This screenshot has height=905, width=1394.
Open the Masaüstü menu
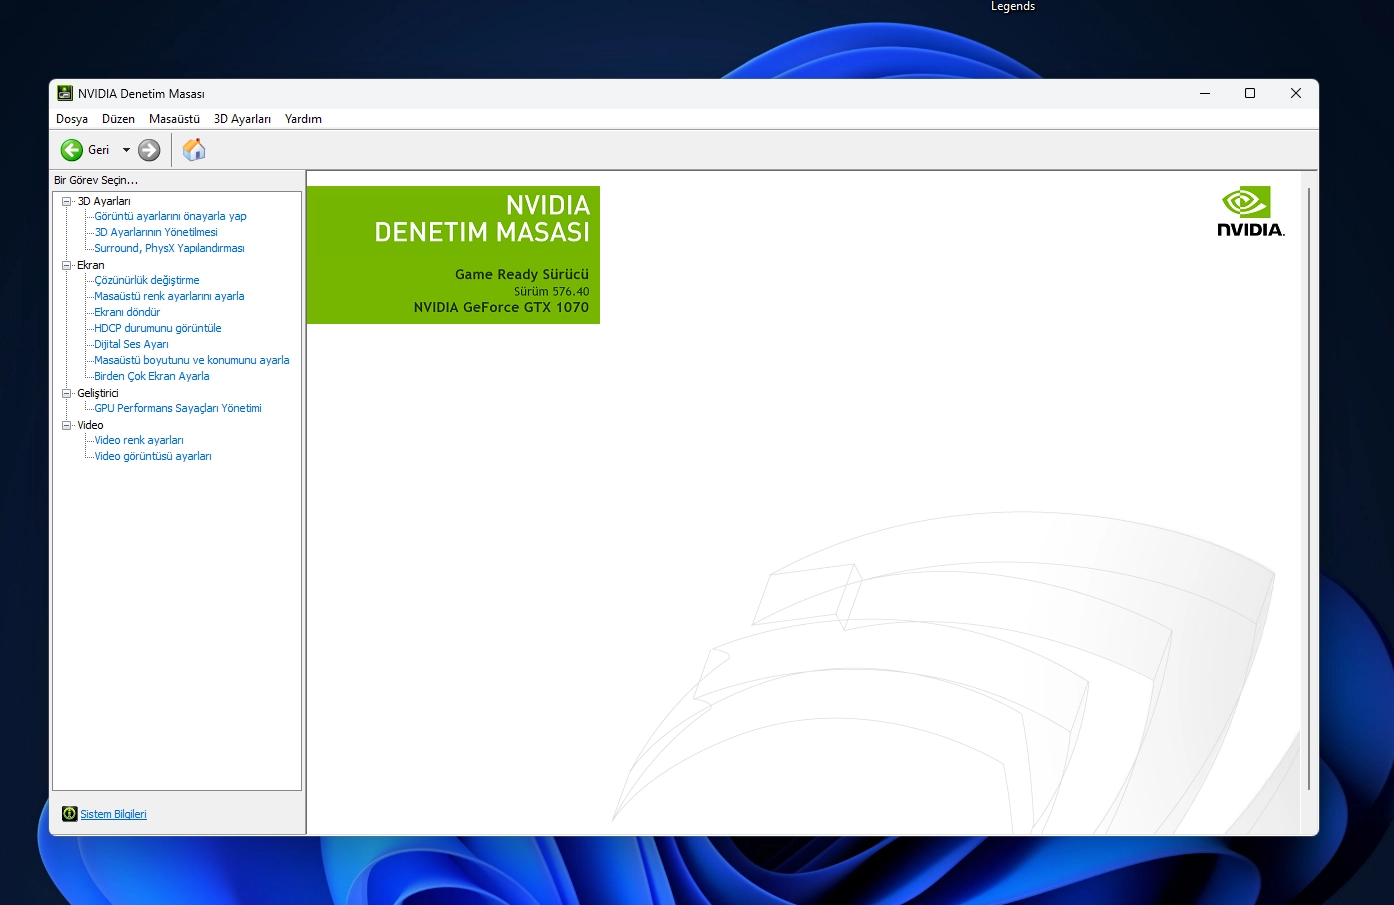174,119
